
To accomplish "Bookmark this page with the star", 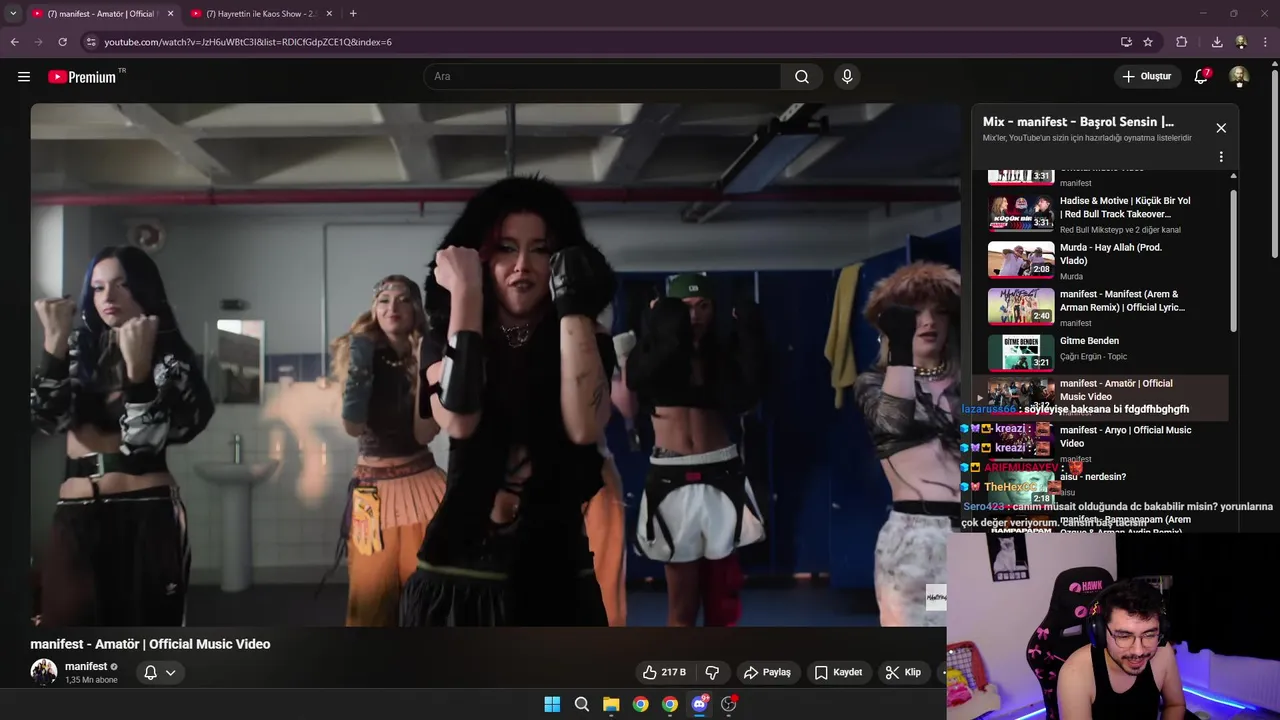I will click(1148, 42).
